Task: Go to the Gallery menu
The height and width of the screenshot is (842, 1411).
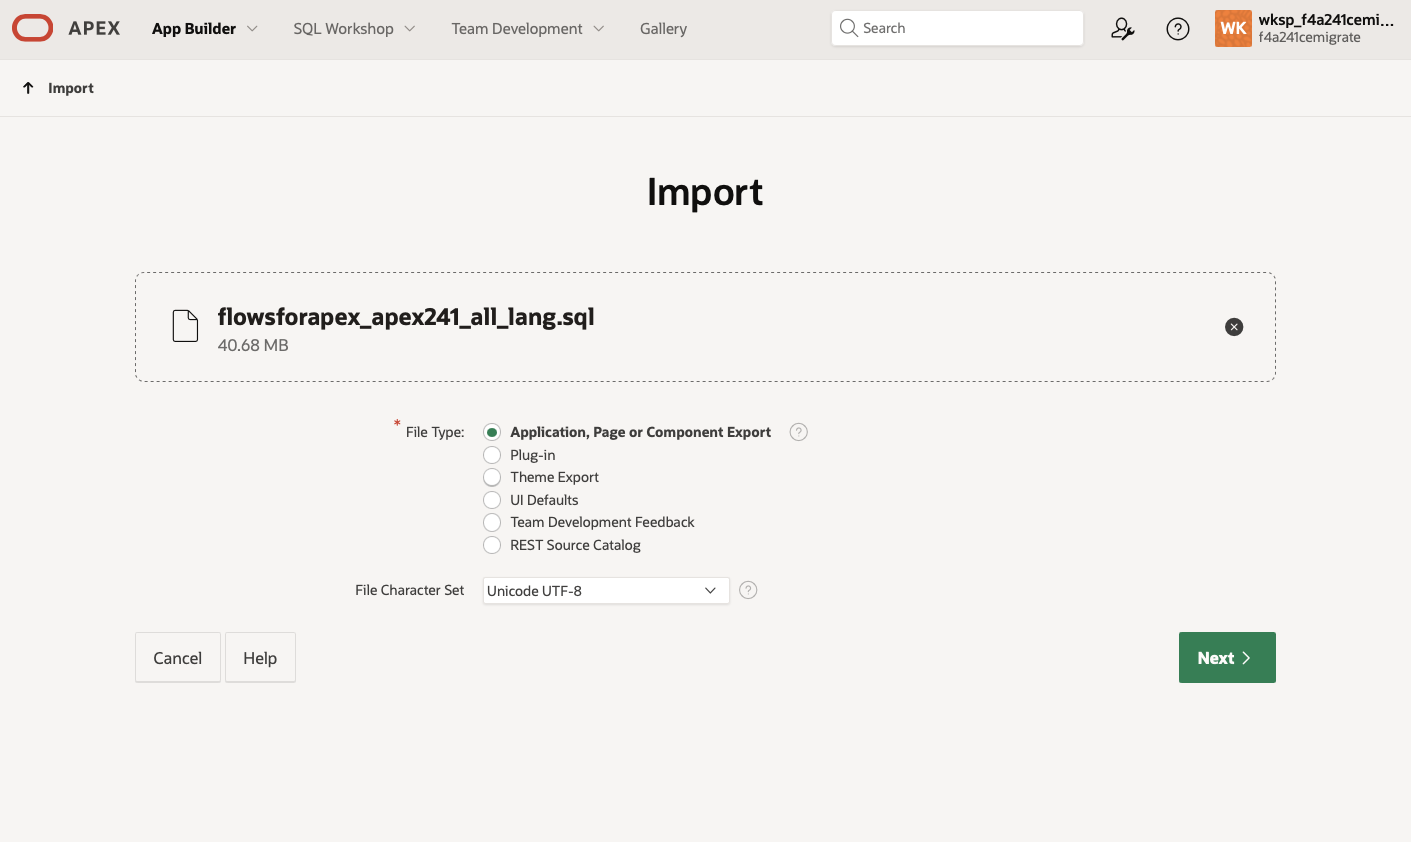Action: pyautogui.click(x=662, y=29)
